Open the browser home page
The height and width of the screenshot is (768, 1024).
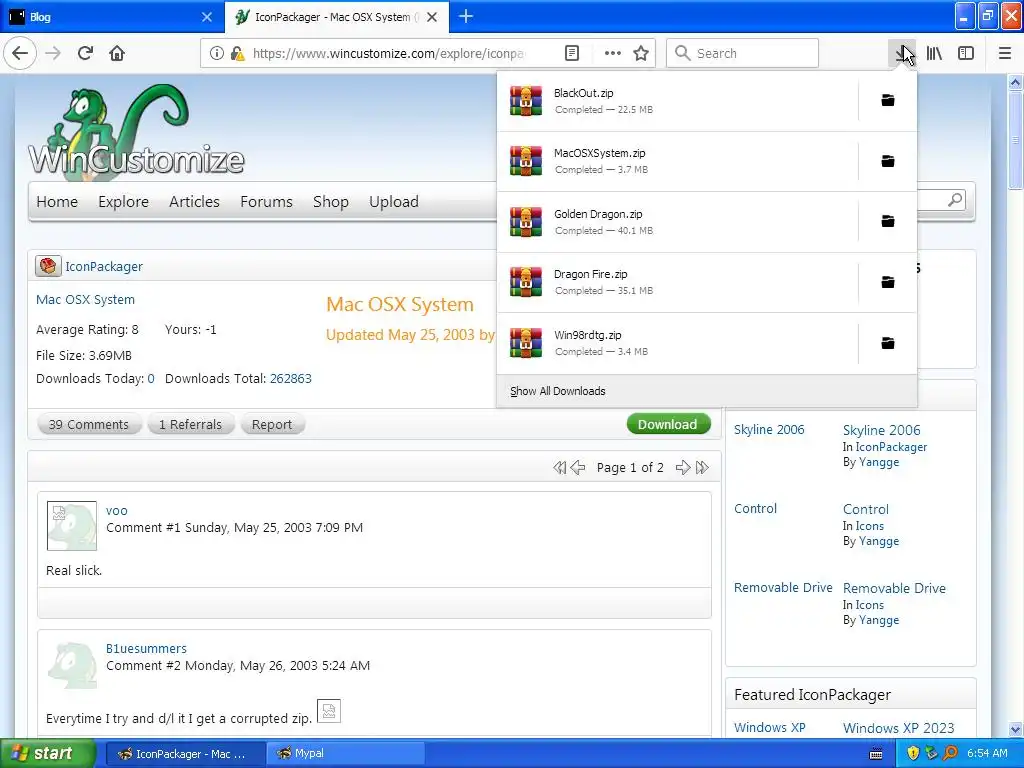point(117,53)
